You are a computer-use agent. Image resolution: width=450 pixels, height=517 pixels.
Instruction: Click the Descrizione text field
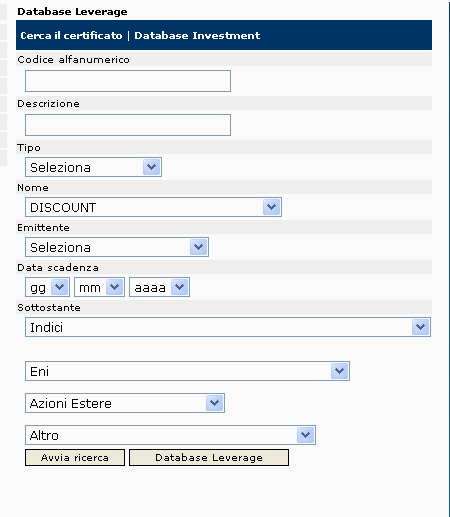(128, 125)
